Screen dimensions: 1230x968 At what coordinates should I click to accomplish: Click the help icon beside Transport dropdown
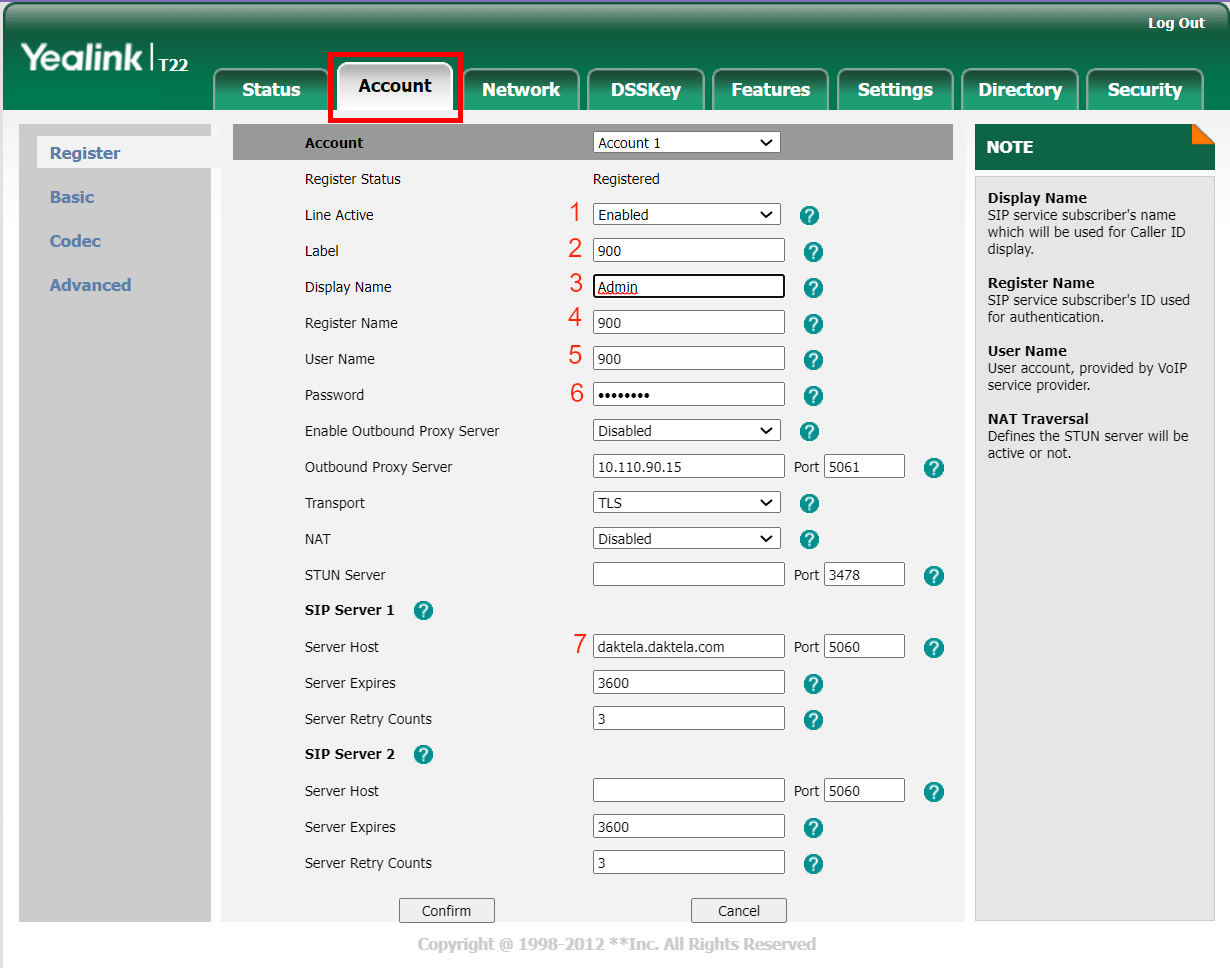click(810, 503)
